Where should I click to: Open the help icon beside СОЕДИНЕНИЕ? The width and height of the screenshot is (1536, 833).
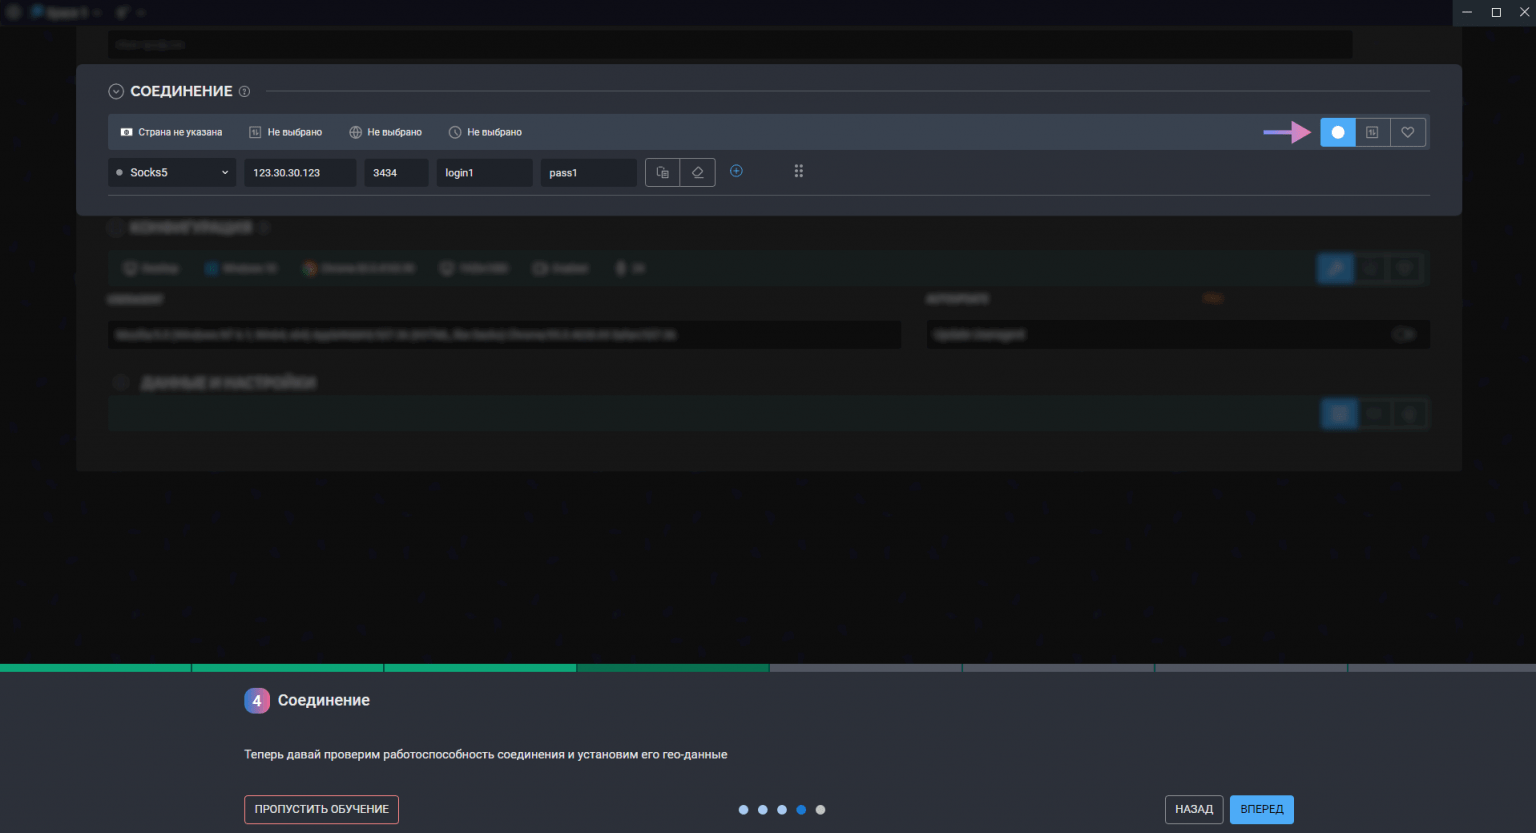point(244,91)
